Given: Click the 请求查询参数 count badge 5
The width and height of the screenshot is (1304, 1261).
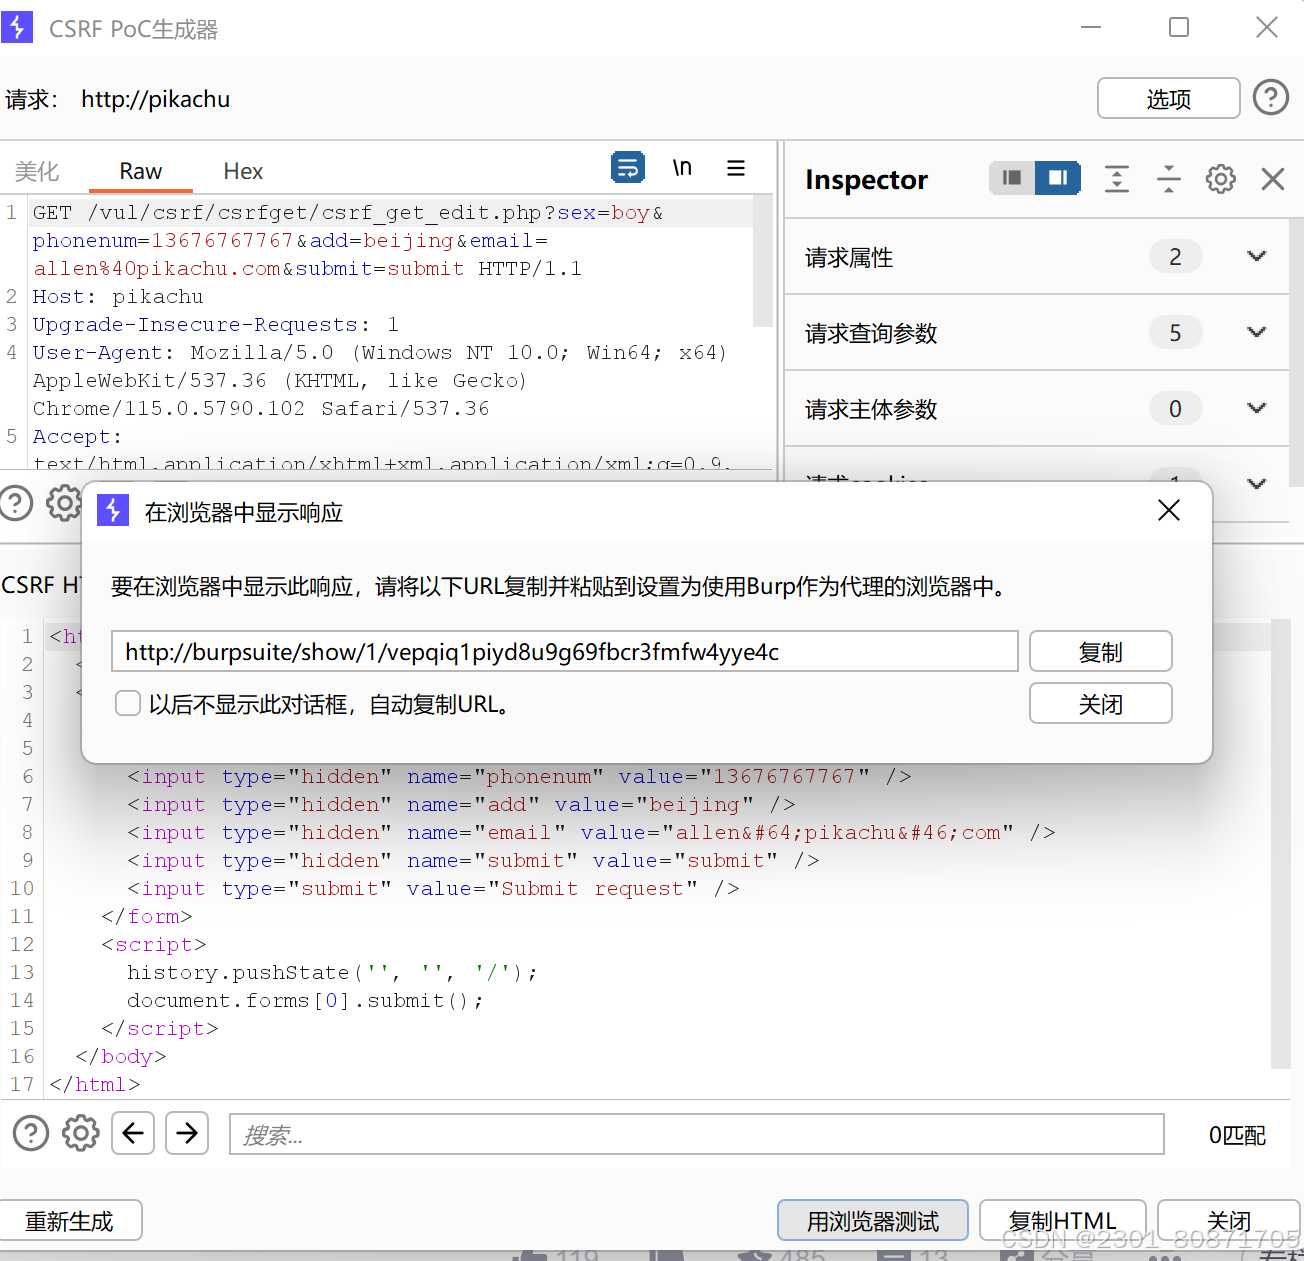Looking at the screenshot, I should tap(1175, 333).
